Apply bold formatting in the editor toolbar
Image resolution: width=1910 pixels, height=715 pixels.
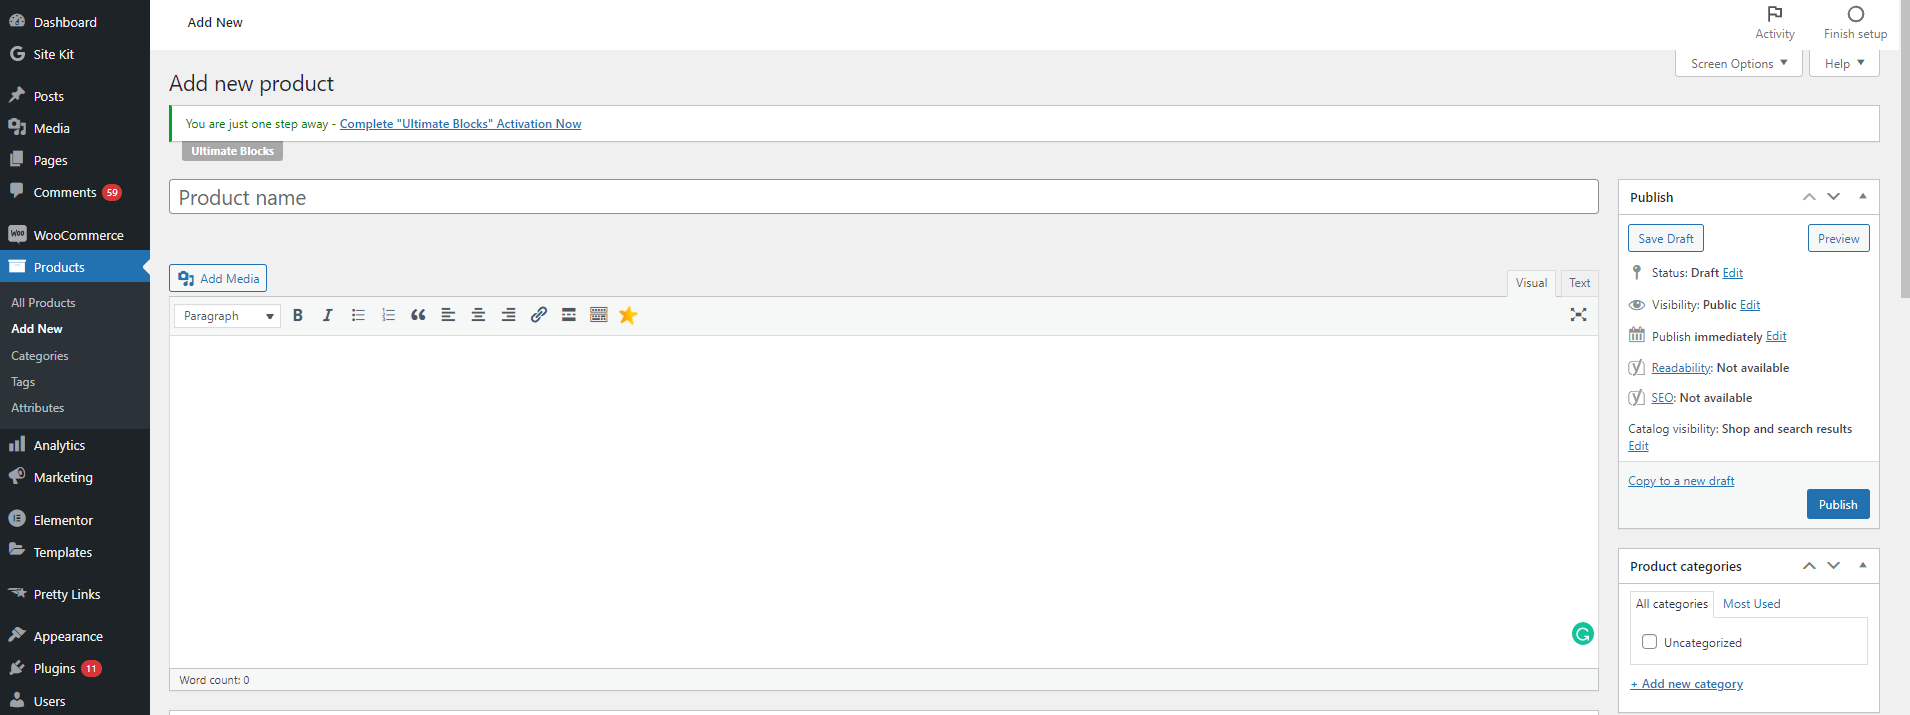click(297, 315)
